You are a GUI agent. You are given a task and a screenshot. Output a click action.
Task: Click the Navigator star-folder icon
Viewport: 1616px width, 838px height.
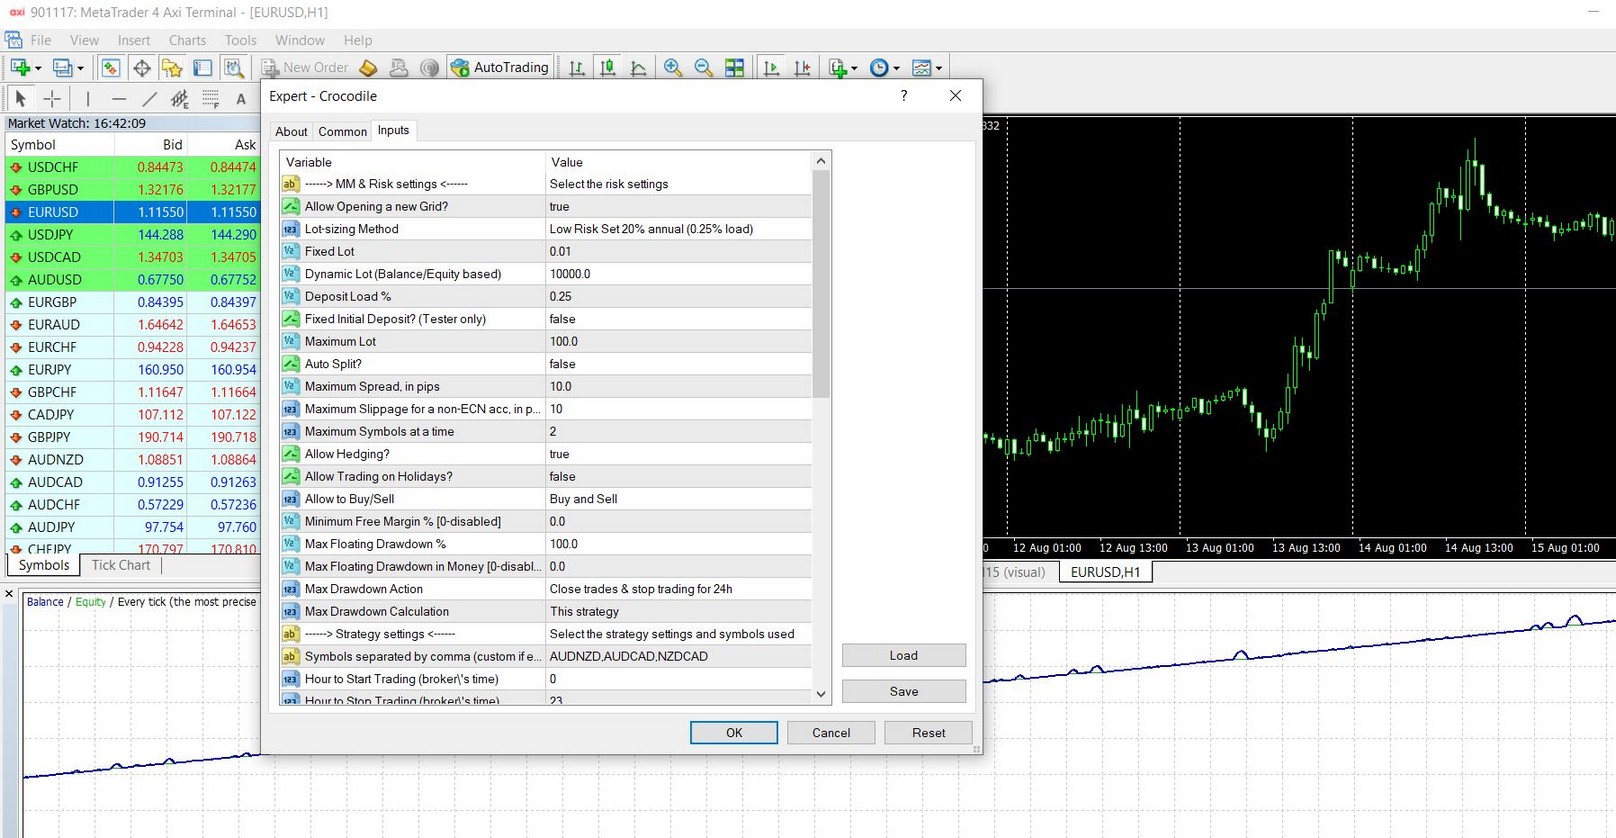coord(172,68)
